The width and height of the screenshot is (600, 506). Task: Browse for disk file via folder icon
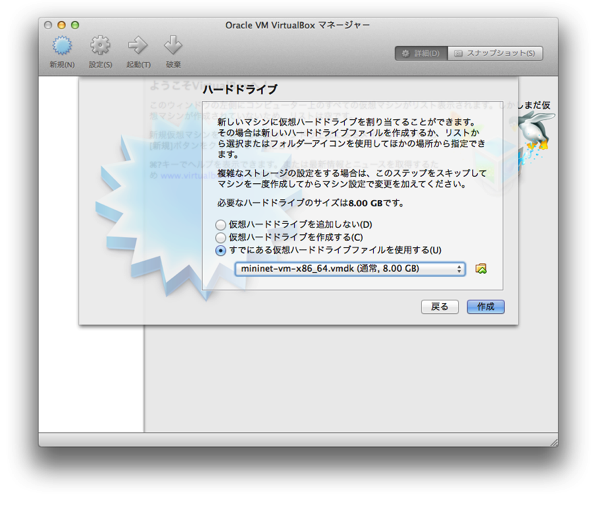tap(481, 269)
